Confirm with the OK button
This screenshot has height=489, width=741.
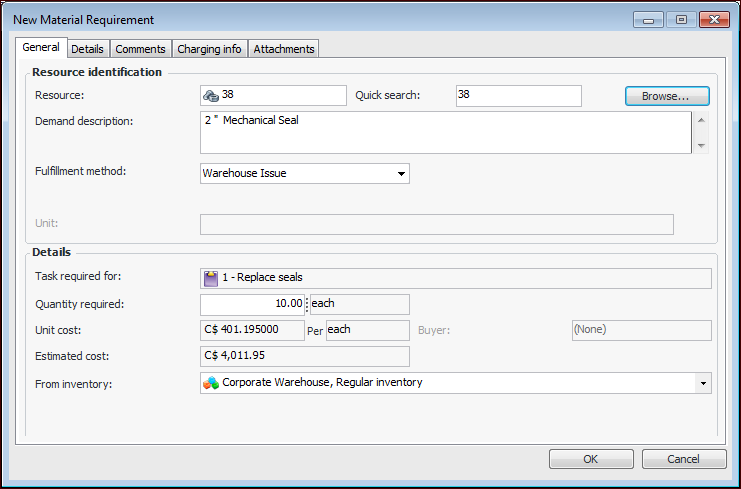591,459
